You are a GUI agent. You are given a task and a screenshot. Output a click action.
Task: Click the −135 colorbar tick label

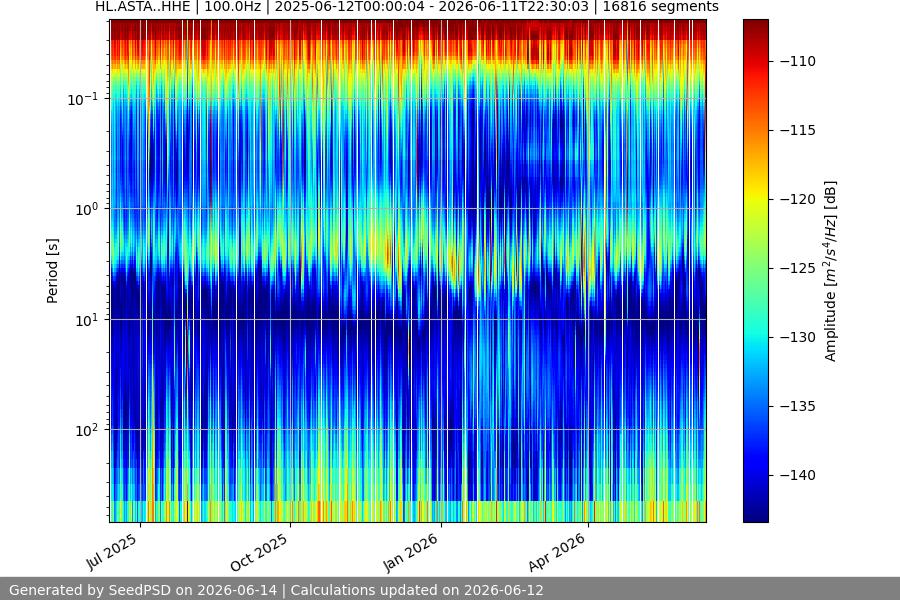pyautogui.click(x=798, y=406)
